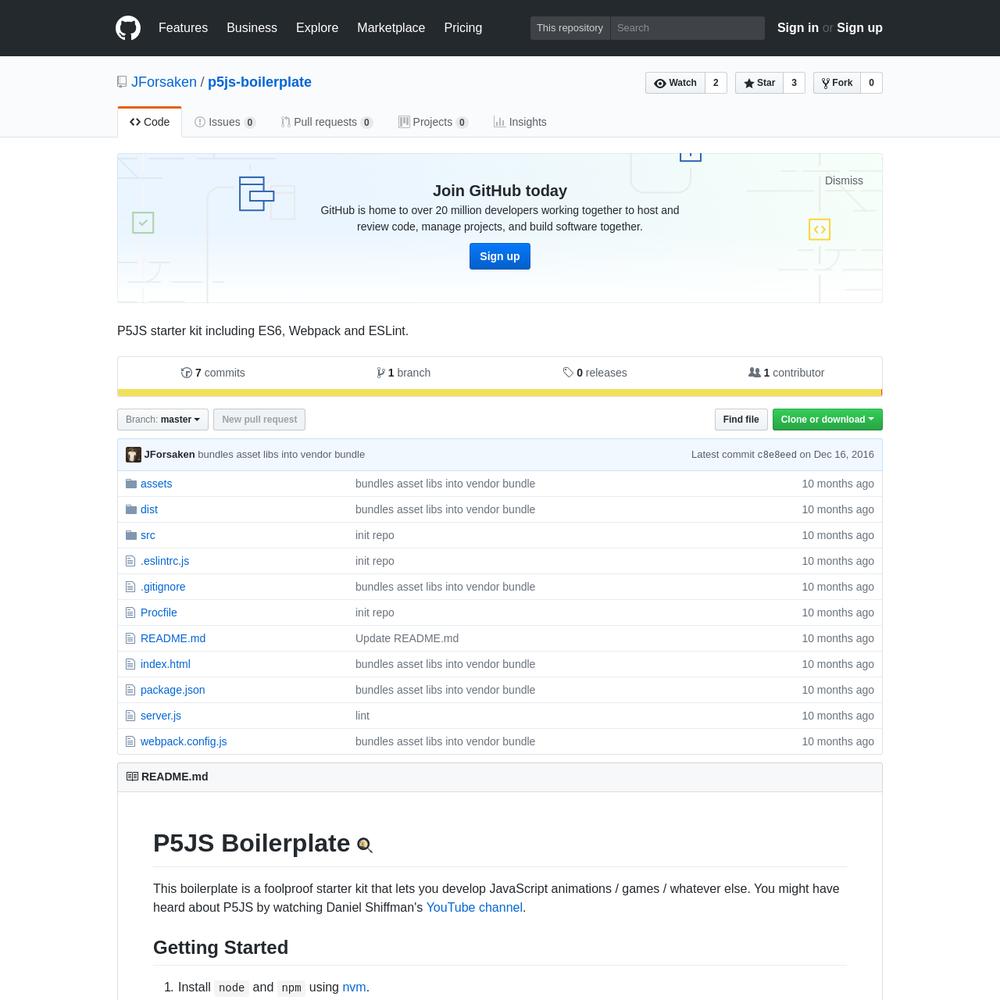Open the Projects tab

[432, 122]
